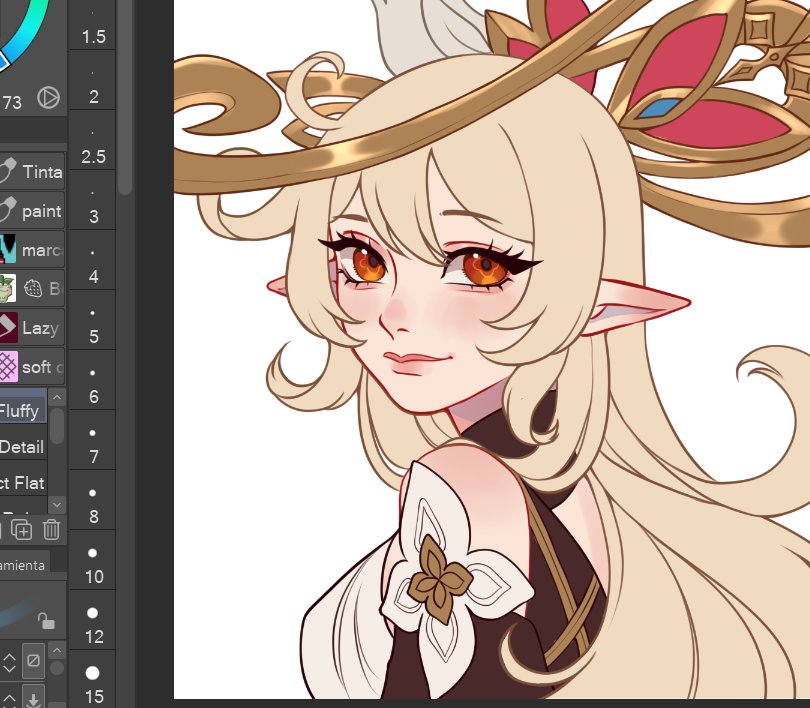Select the soft crosshatch tool group
This screenshot has width=810, height=708.
pyautogui.click(x=32, y=367)
